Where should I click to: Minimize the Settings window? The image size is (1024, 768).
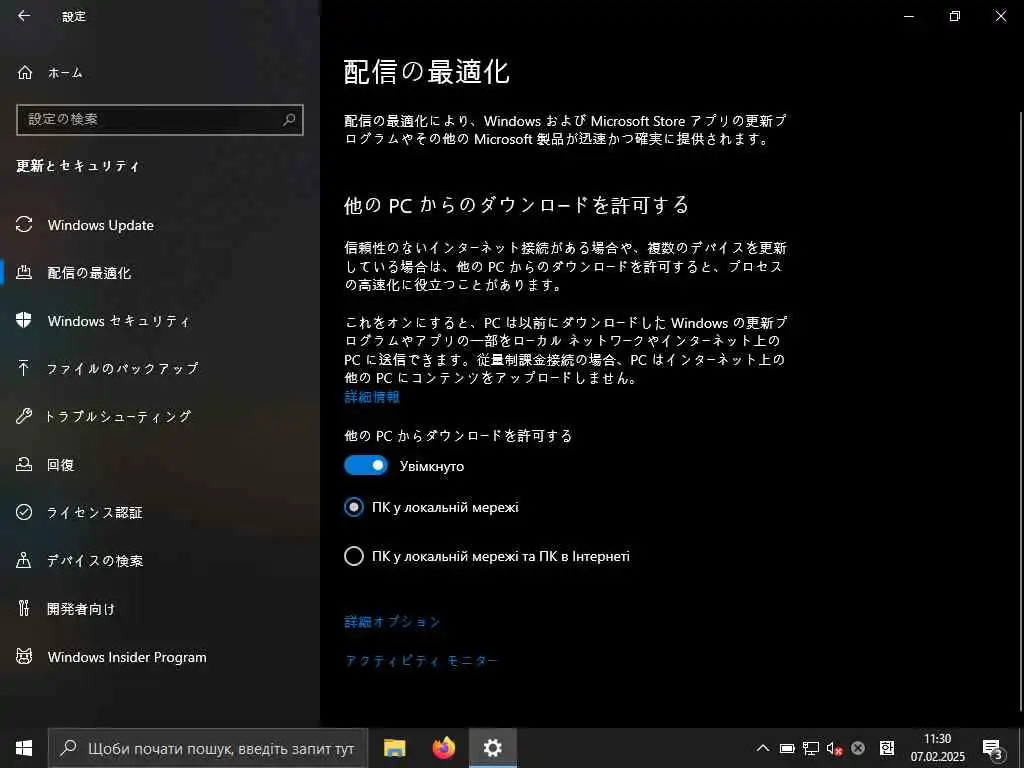(x=909, y=16)
